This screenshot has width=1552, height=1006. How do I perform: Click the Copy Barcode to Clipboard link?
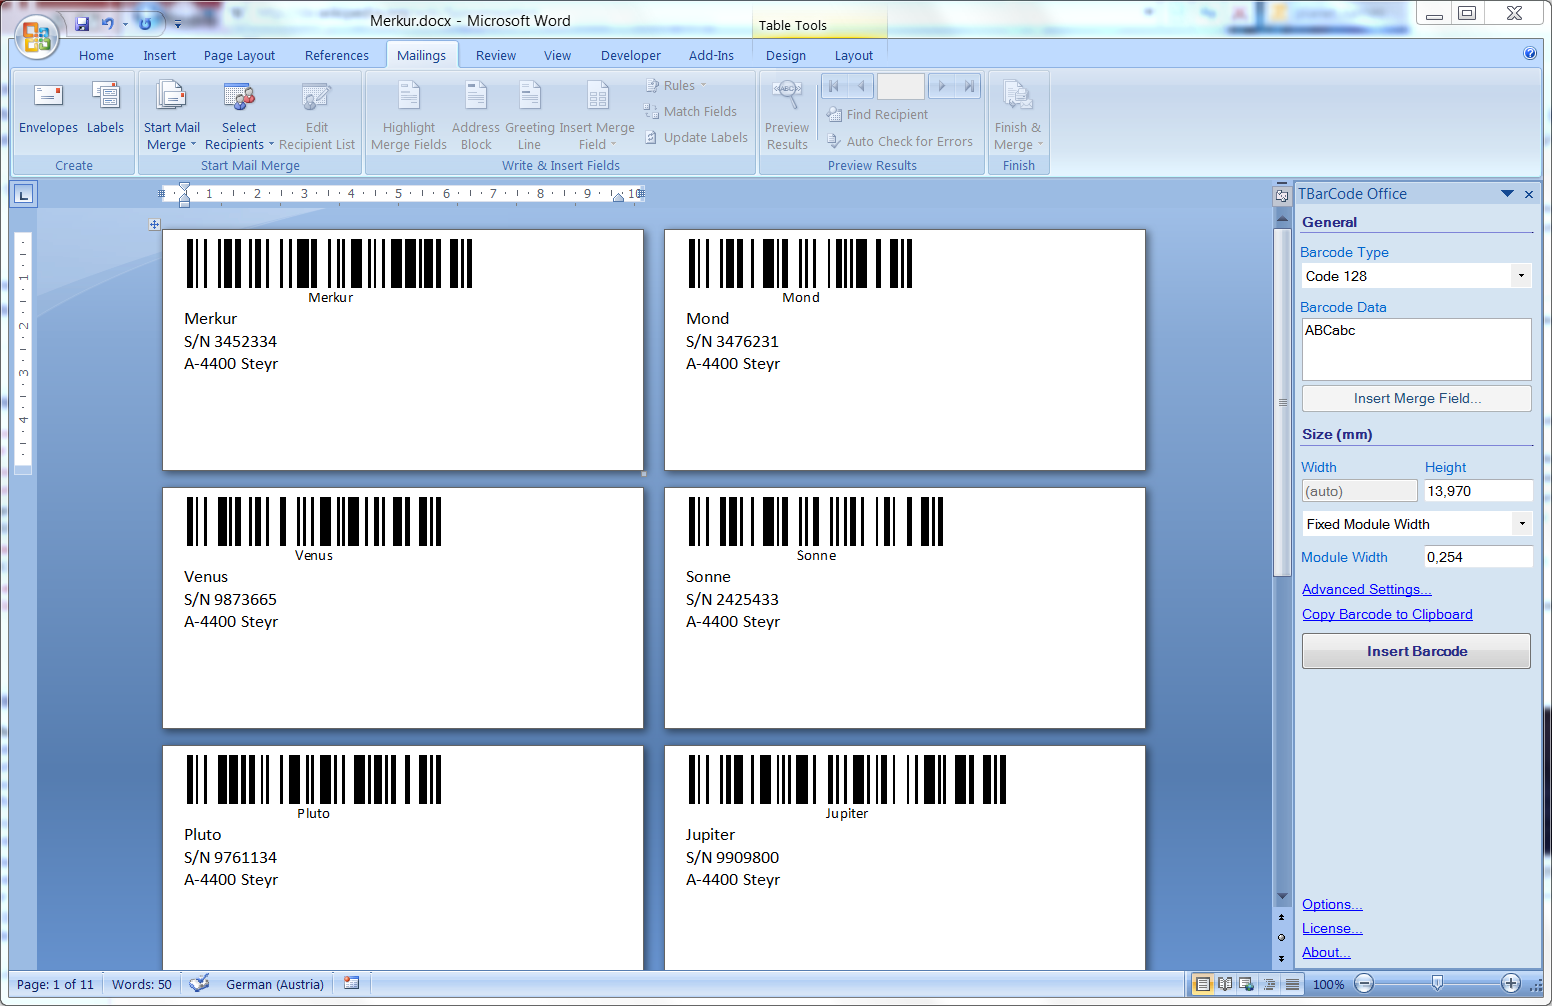1387,615
